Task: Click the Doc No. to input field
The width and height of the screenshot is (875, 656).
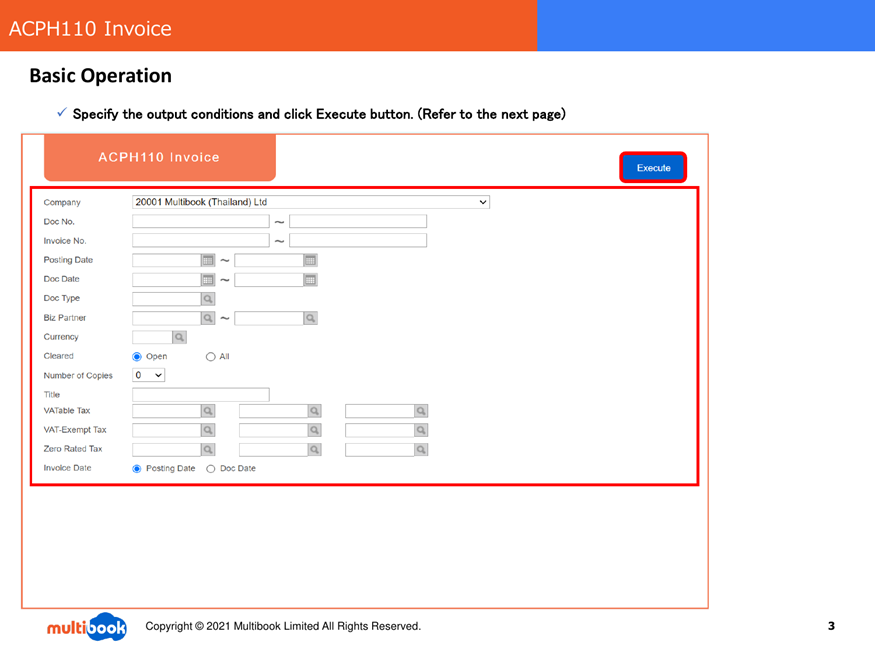Action: 358,221
